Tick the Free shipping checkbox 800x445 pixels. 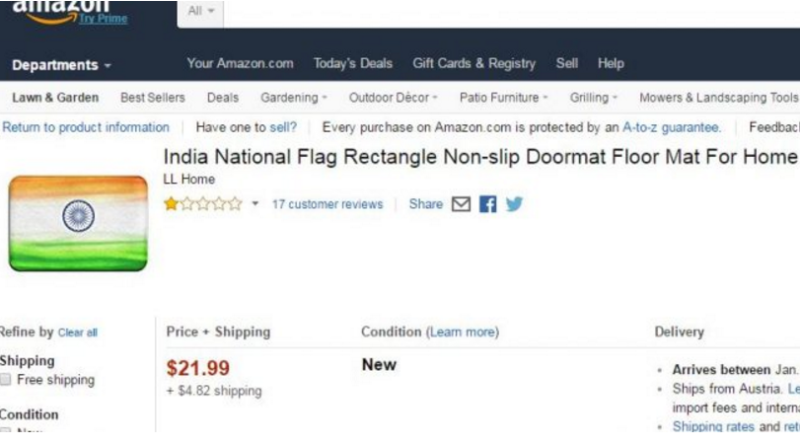pyautogui.click(x=7, y=380)
